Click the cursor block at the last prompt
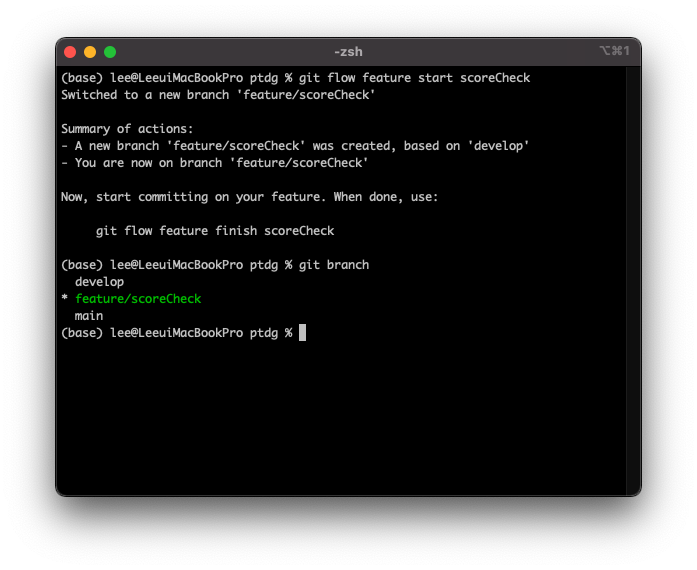697x570 pixels. 302,333
